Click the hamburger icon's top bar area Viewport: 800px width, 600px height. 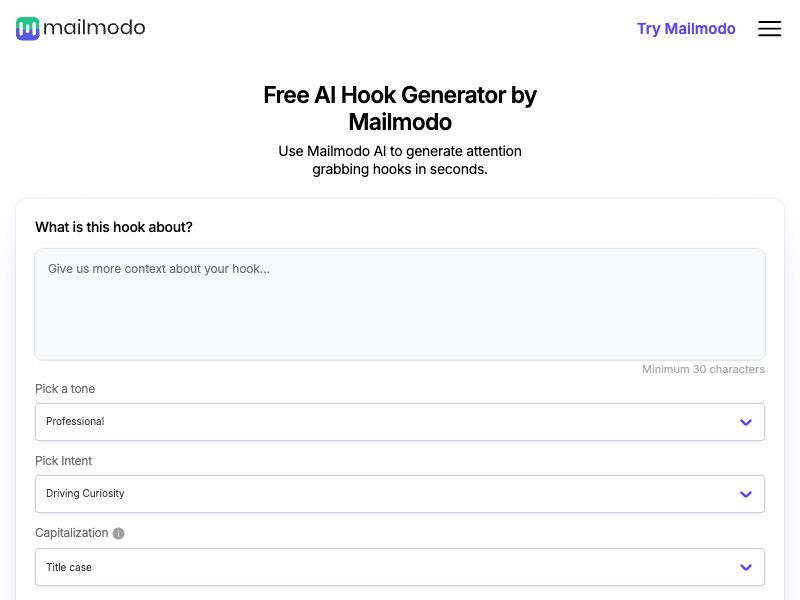(x=769, y=23)
